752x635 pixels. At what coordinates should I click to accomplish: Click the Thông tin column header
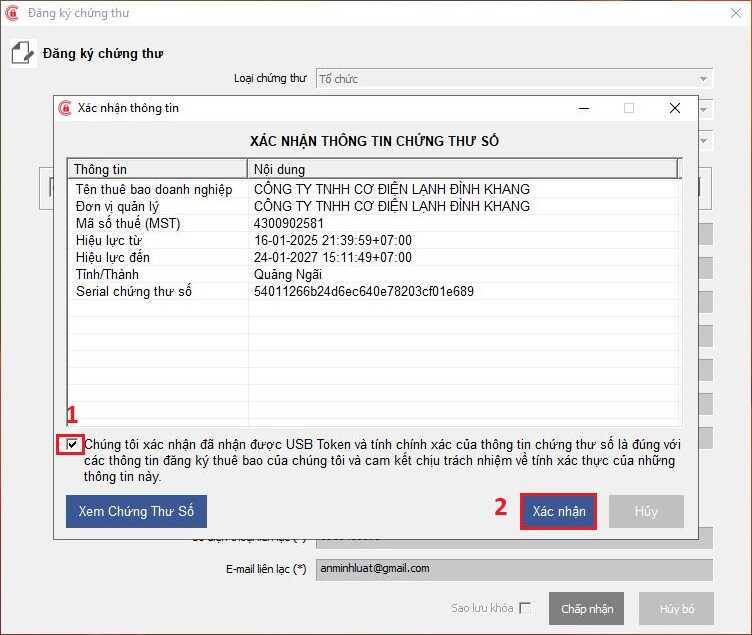tap(157, 169)
